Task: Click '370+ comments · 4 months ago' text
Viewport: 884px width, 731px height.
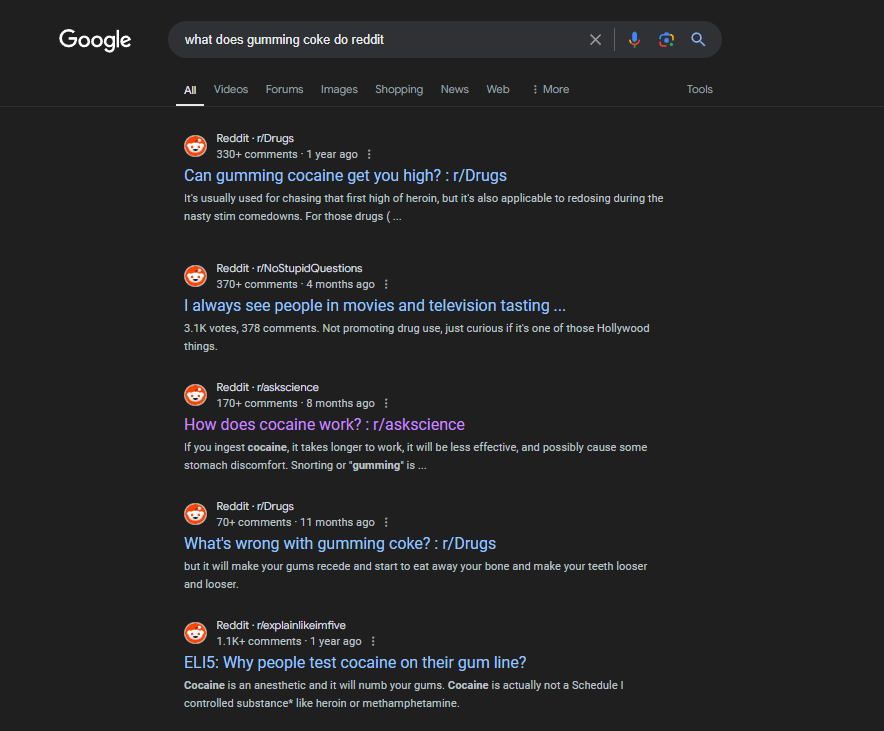Action: click(295, 285)
